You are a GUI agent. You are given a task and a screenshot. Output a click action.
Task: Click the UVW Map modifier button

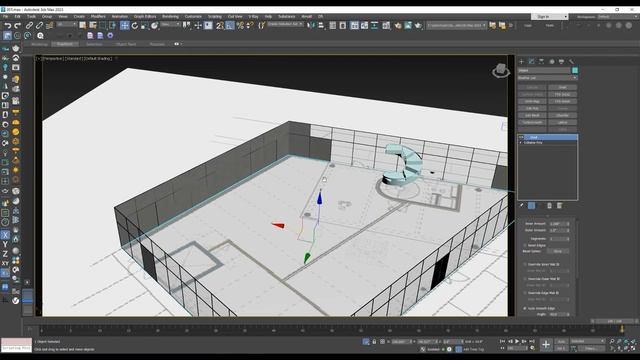point(532,101)
